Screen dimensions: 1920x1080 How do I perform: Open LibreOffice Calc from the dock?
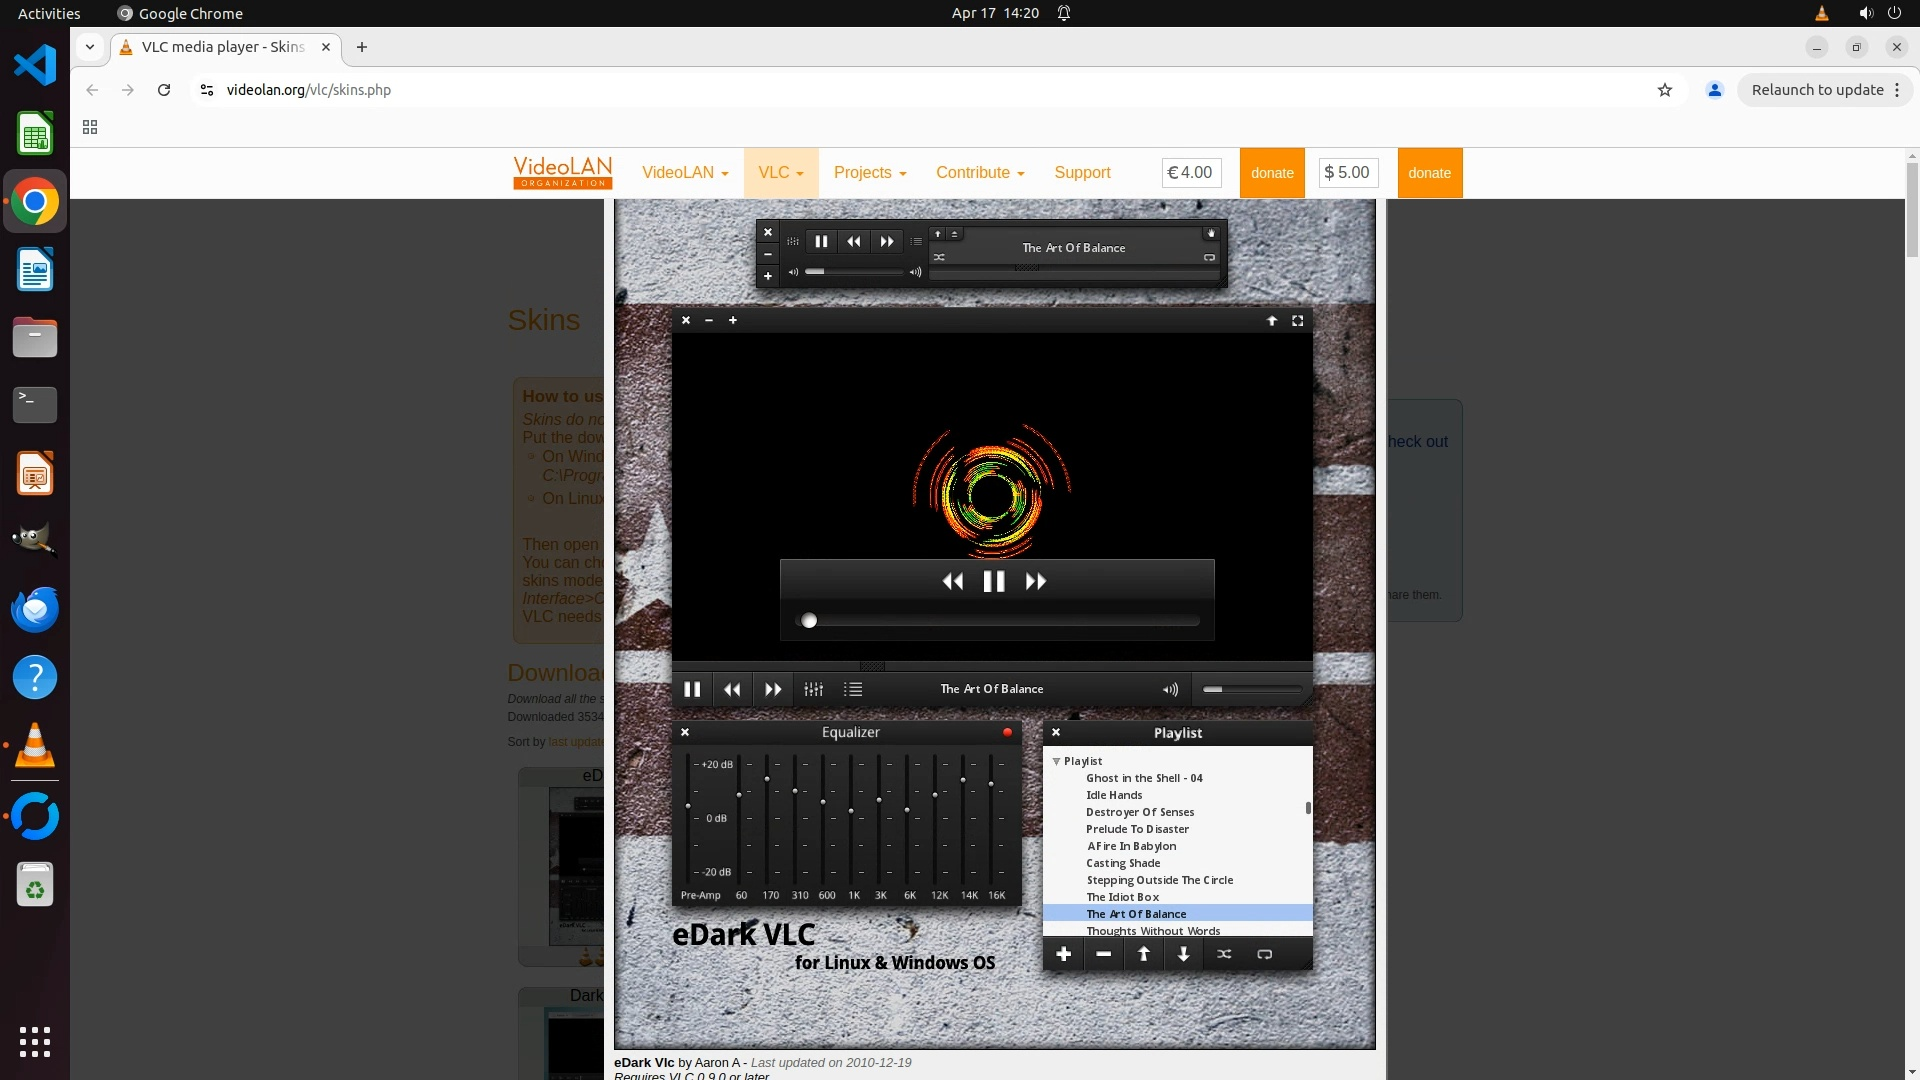click(x=35, y=134)
